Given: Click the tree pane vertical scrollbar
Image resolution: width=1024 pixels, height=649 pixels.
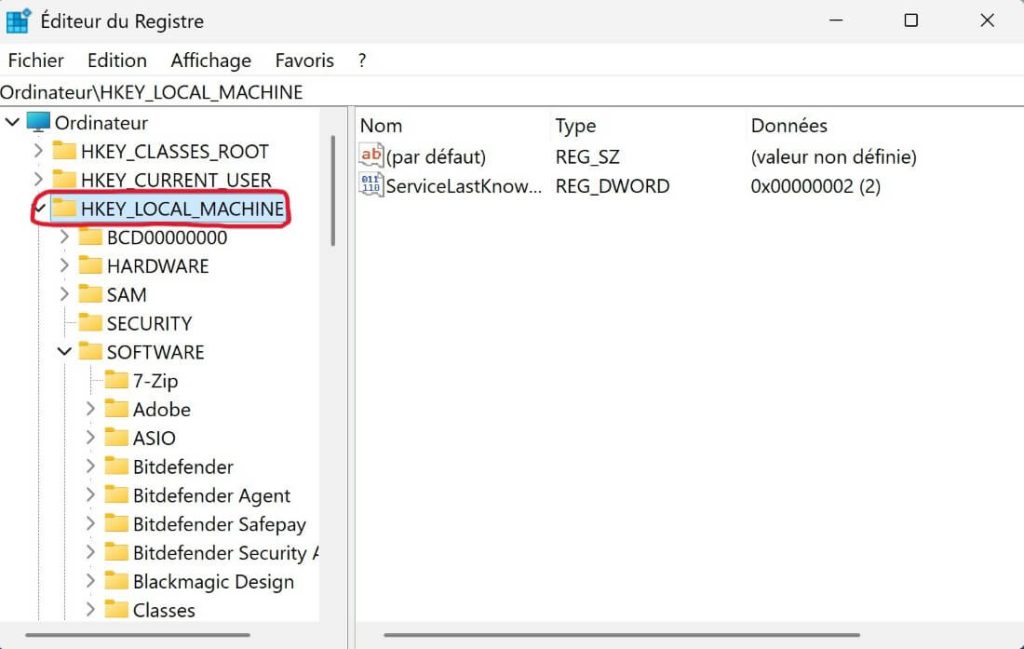Looking at the screenshot, I should pyautogui.click(x=333, y=190).
